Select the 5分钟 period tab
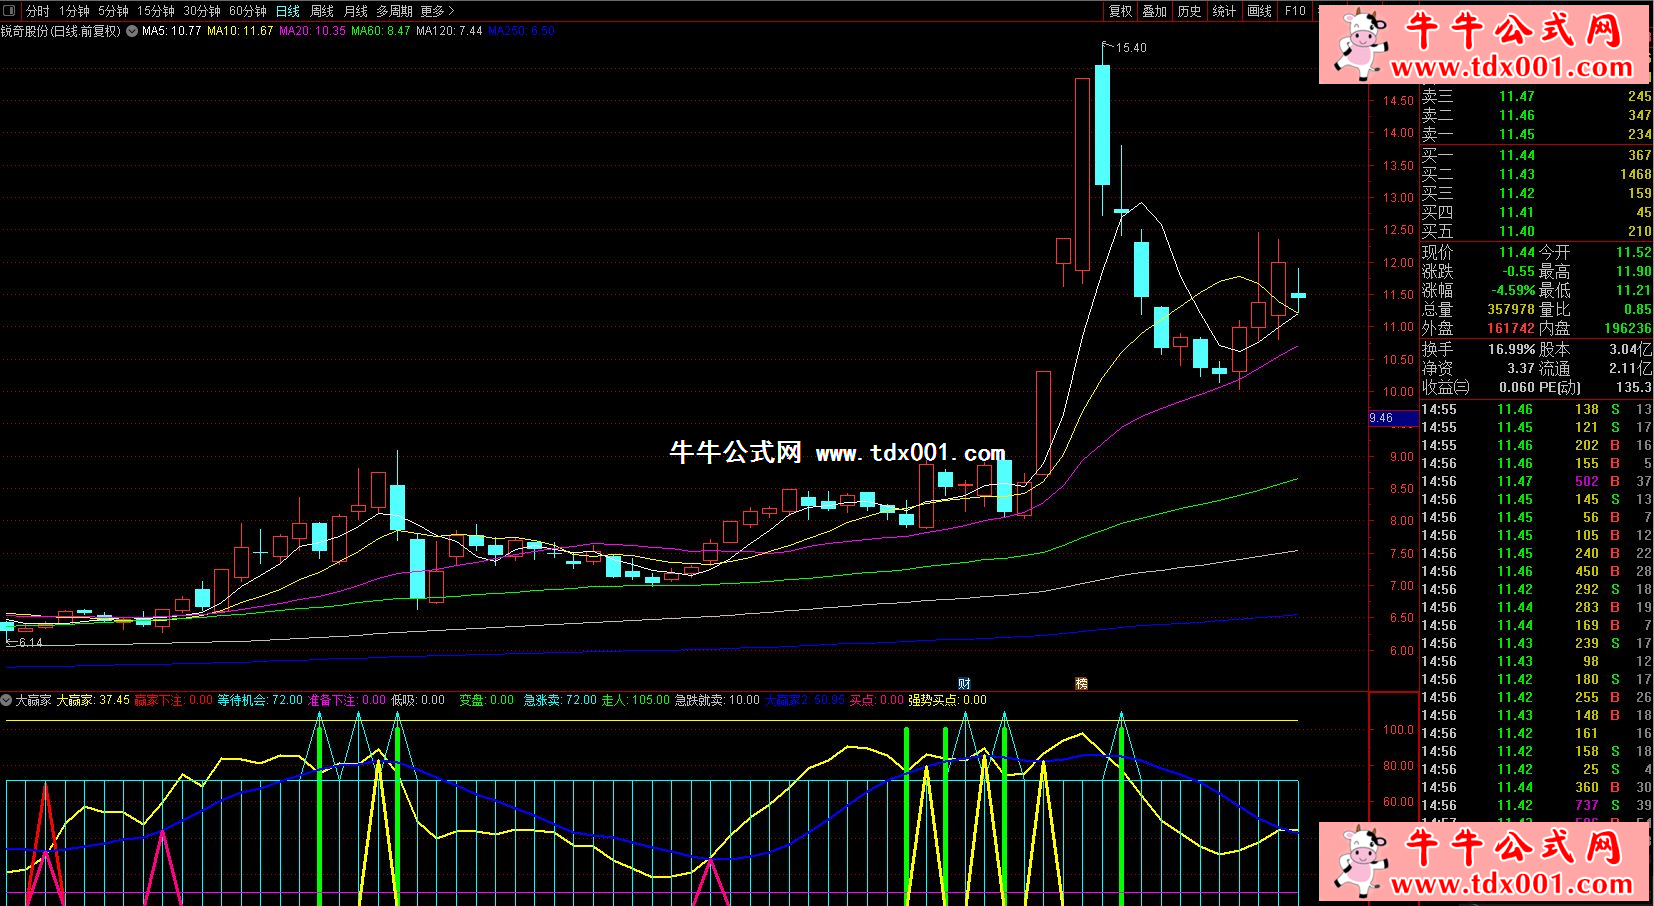 [113, 11]
